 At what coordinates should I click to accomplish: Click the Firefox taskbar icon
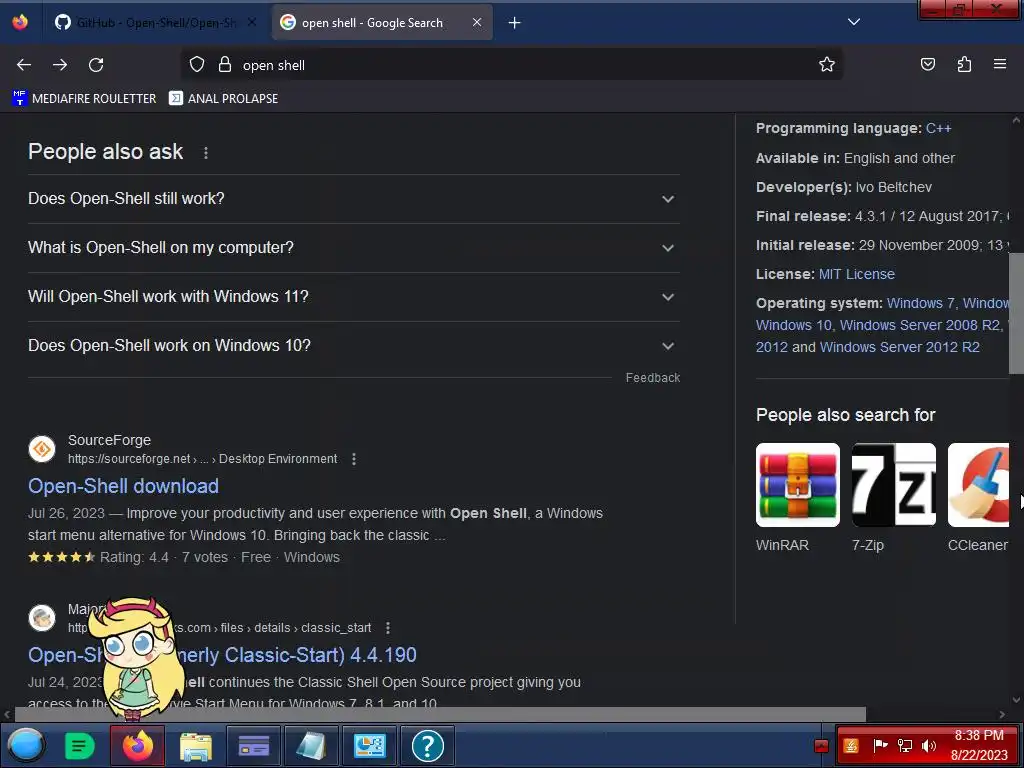pyautogui.click(x=137, y=746)
